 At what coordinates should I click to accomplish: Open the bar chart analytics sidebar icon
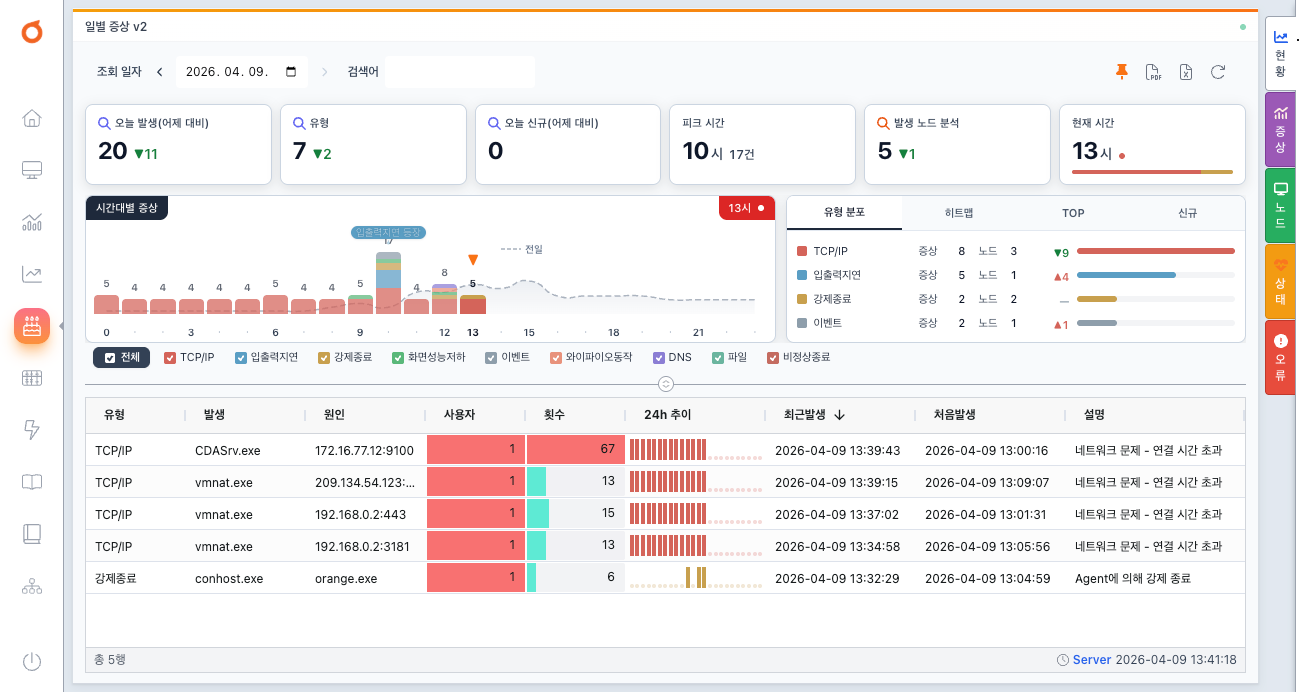click(x=32, y=222)
